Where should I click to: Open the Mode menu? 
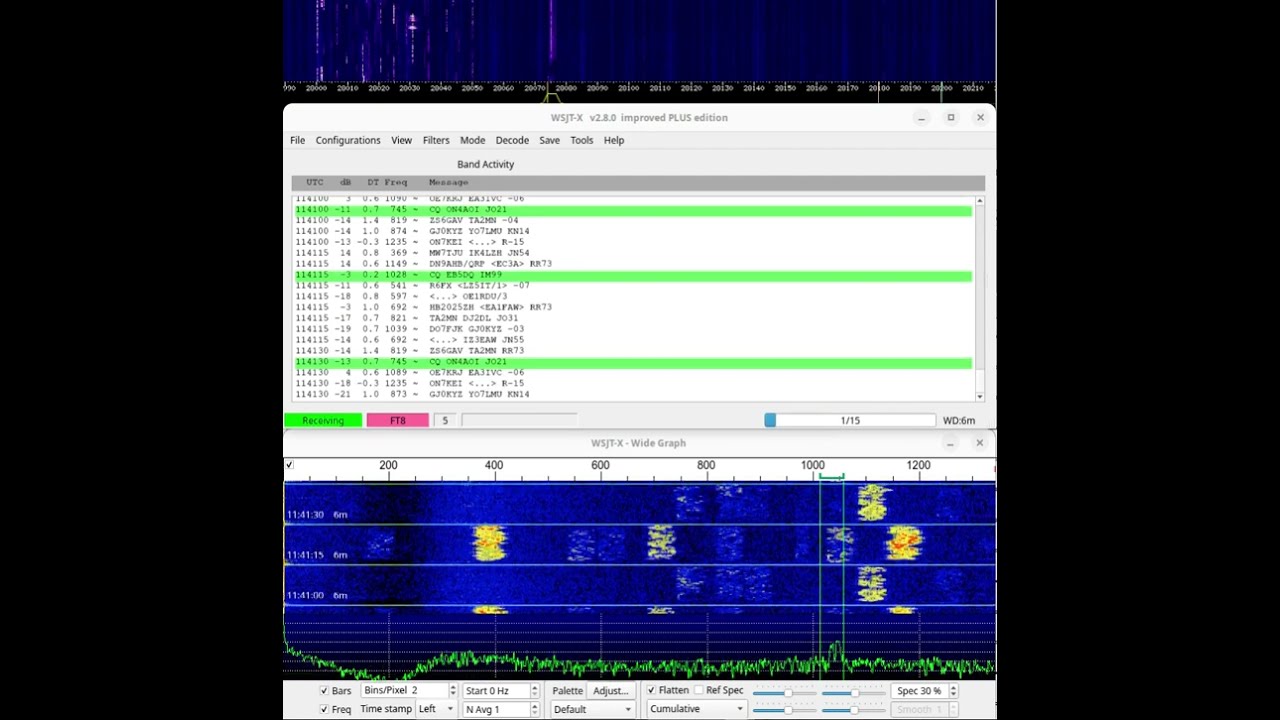tap(472, 140)
